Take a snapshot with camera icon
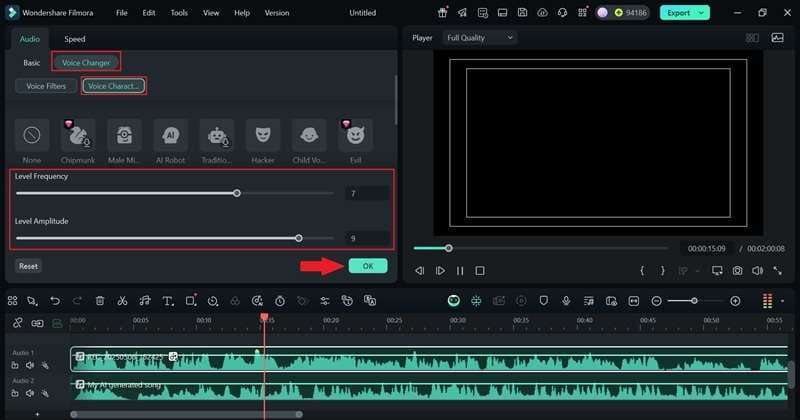 click(738, 271)
